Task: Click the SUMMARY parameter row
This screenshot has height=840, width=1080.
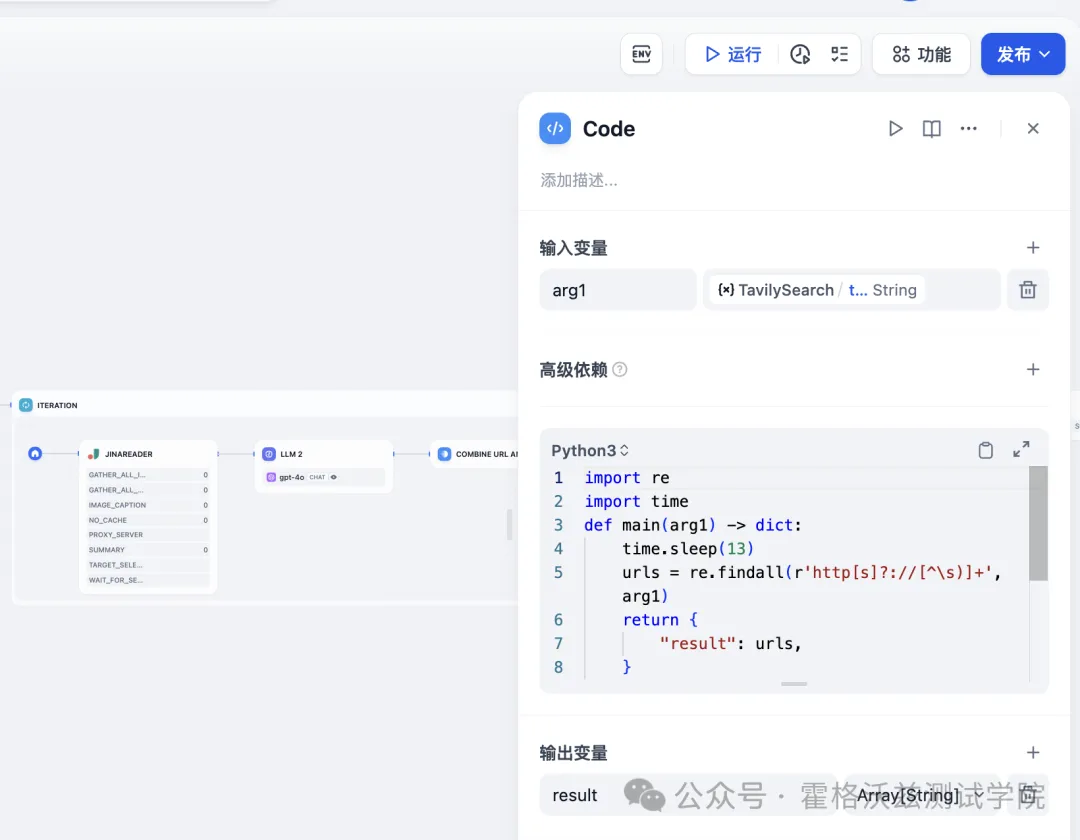Action: click(148, 550)
